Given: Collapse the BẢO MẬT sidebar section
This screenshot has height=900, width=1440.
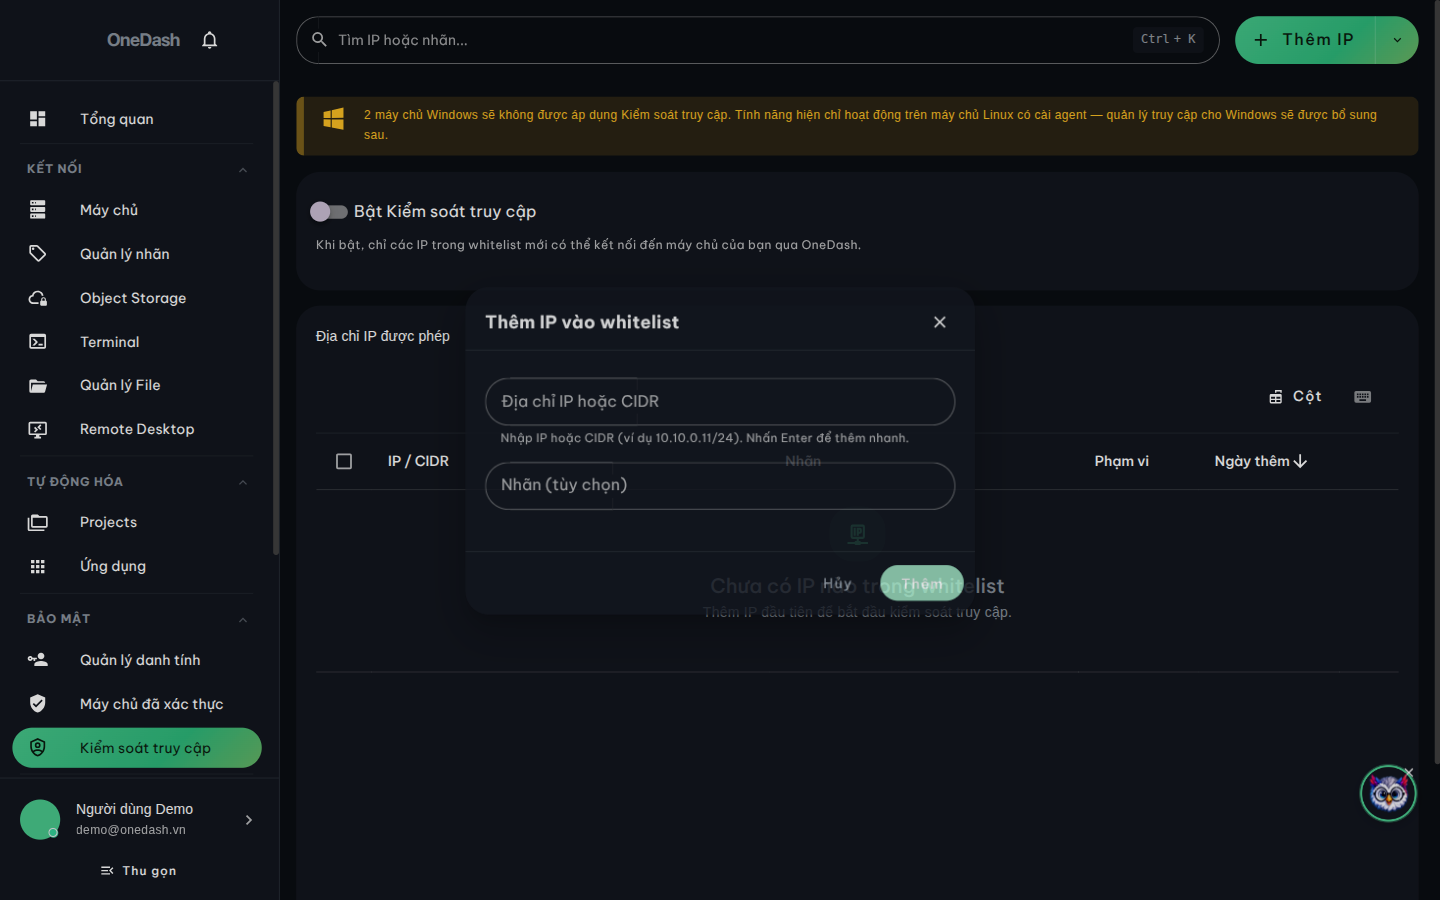Looking at the screenshot, I should point(243,619).
